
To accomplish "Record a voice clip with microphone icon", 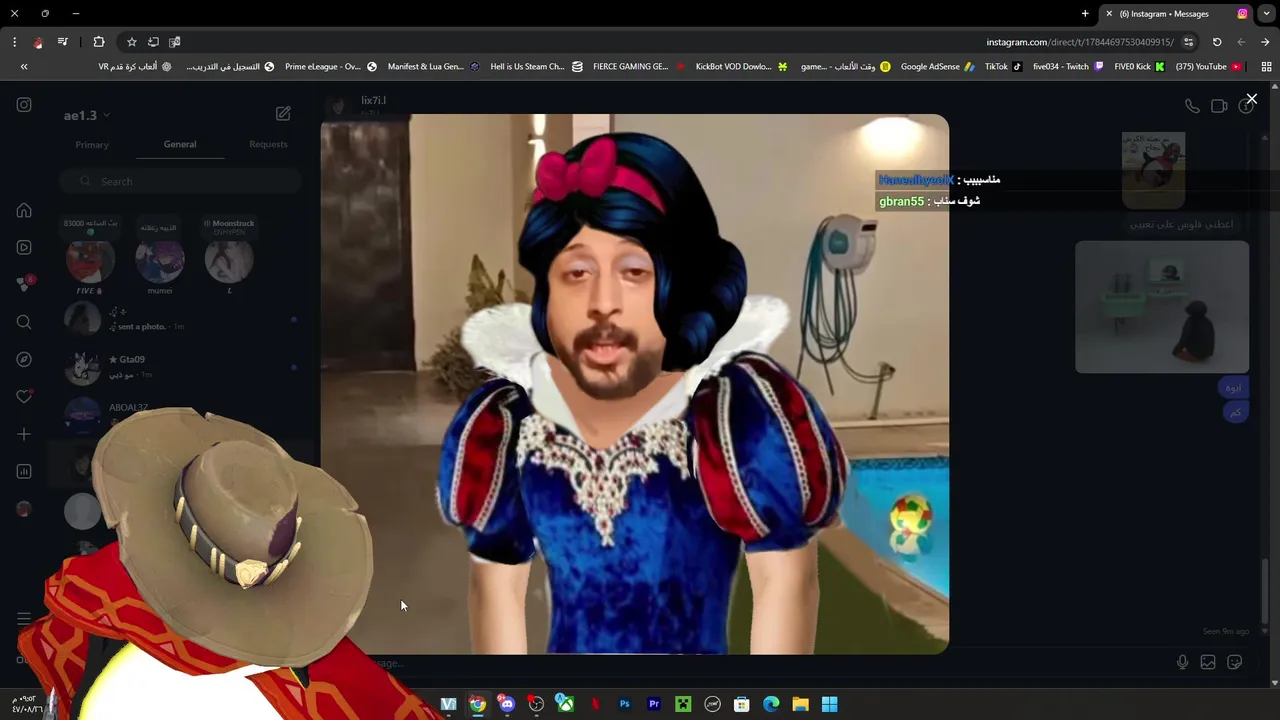I will tap(1182, 662).
